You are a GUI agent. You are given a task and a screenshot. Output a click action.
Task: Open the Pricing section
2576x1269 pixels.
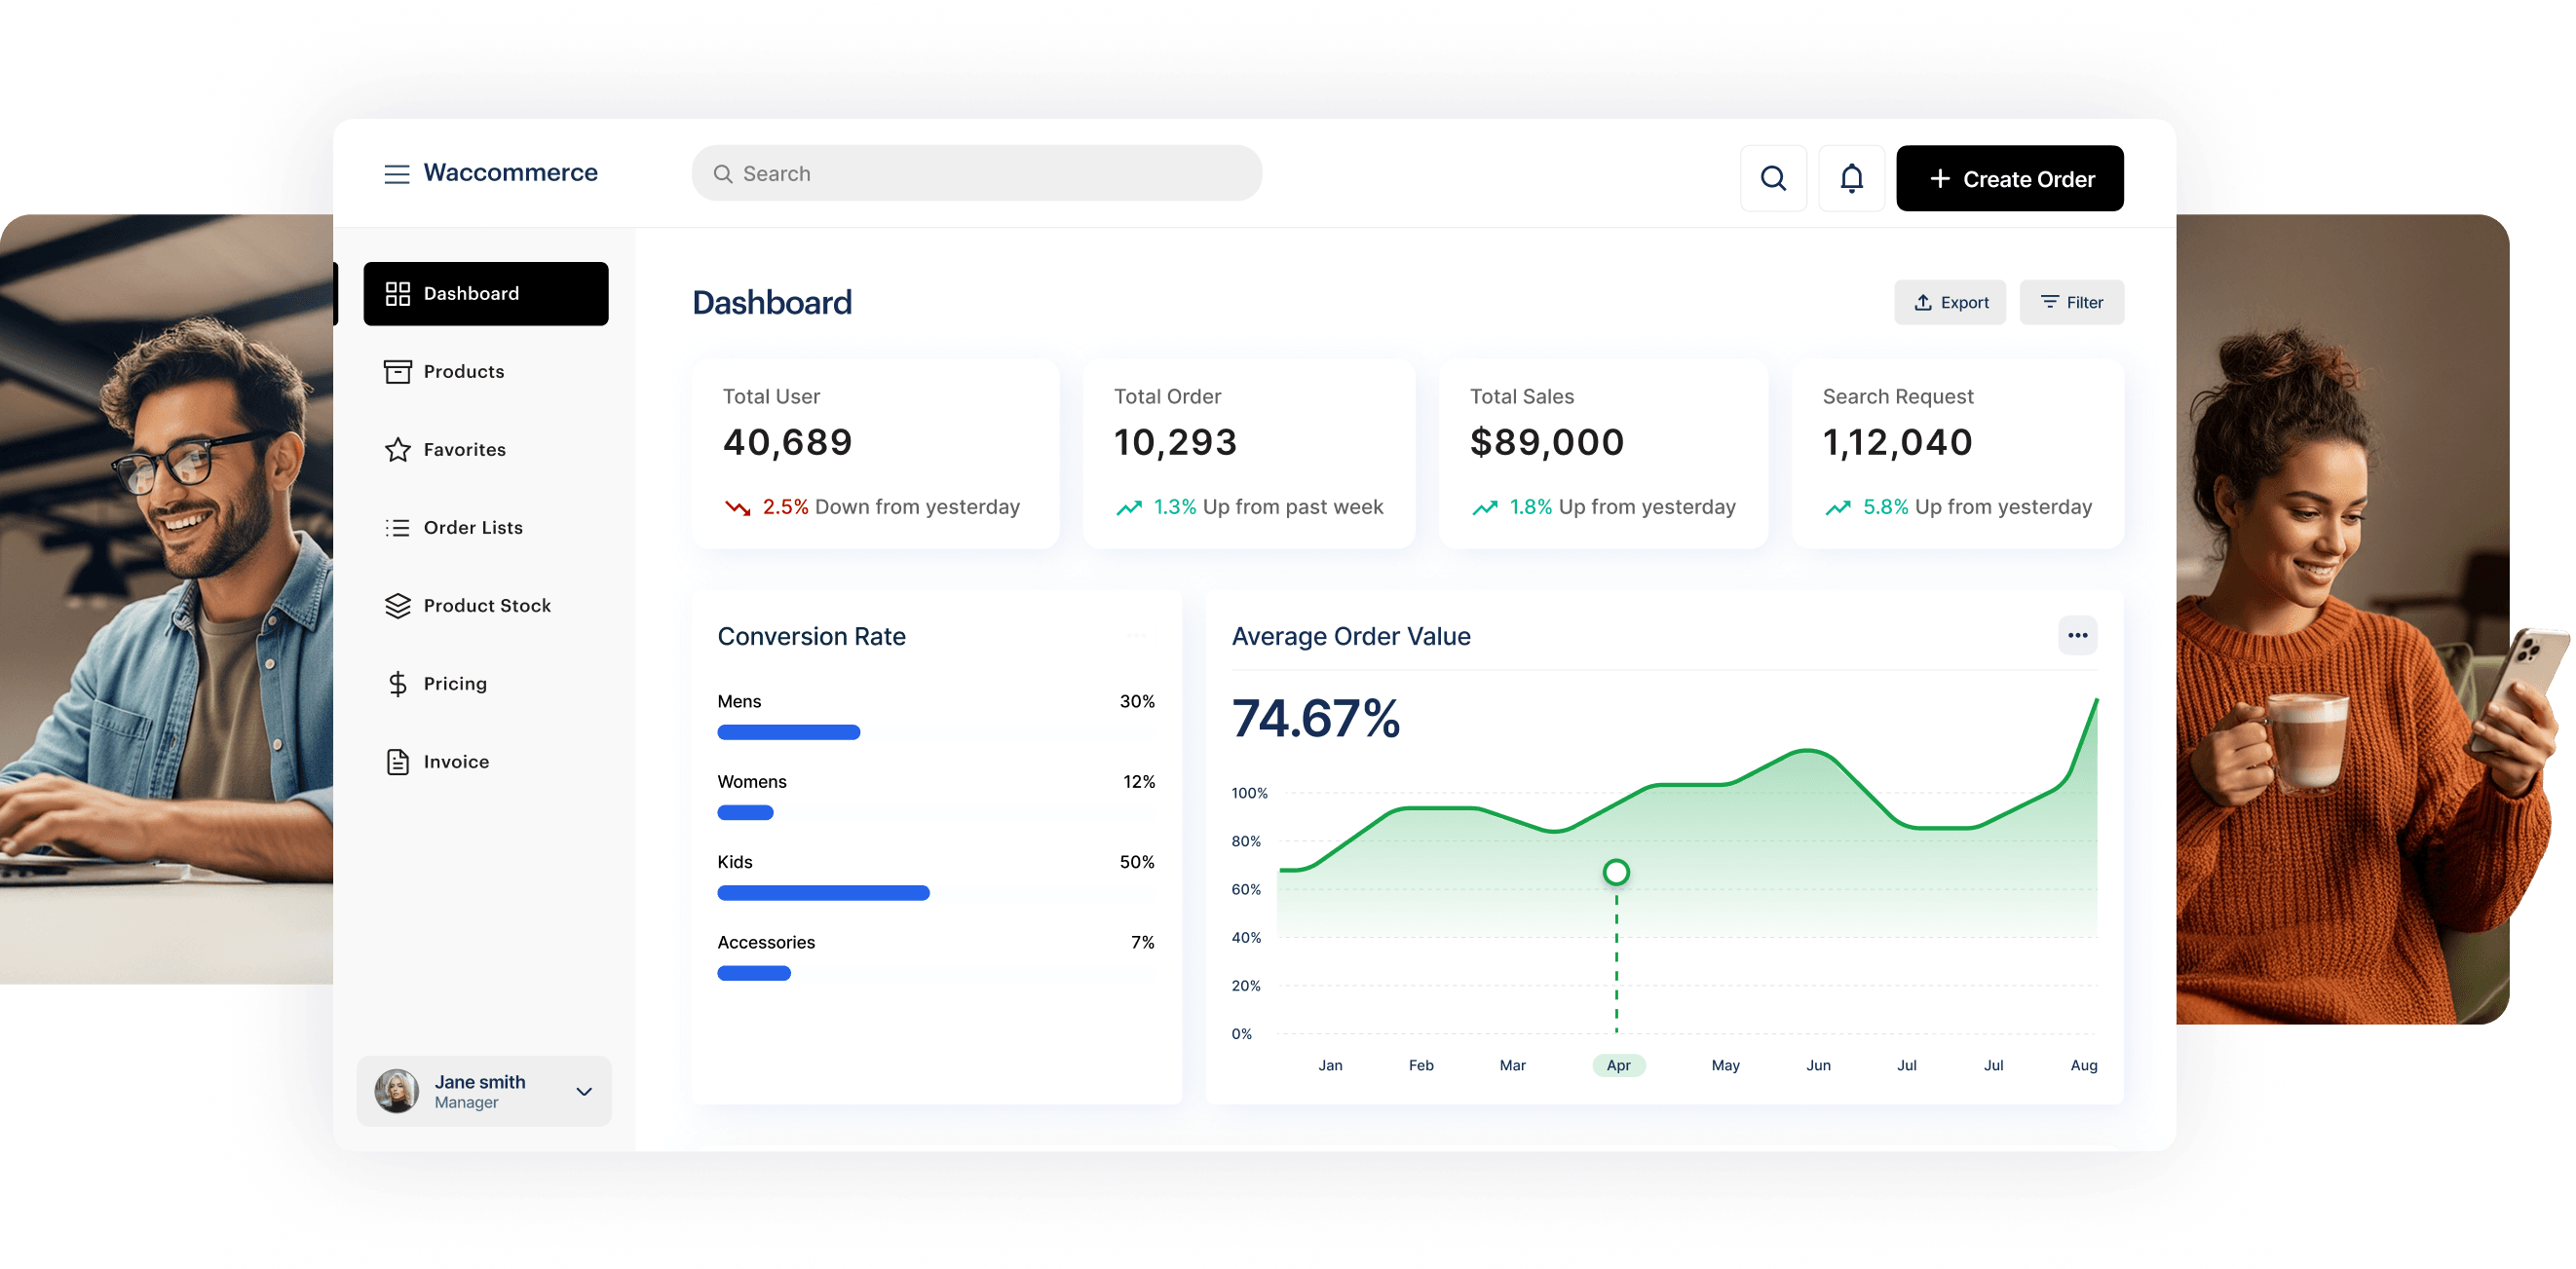click(x=455, y=683)
